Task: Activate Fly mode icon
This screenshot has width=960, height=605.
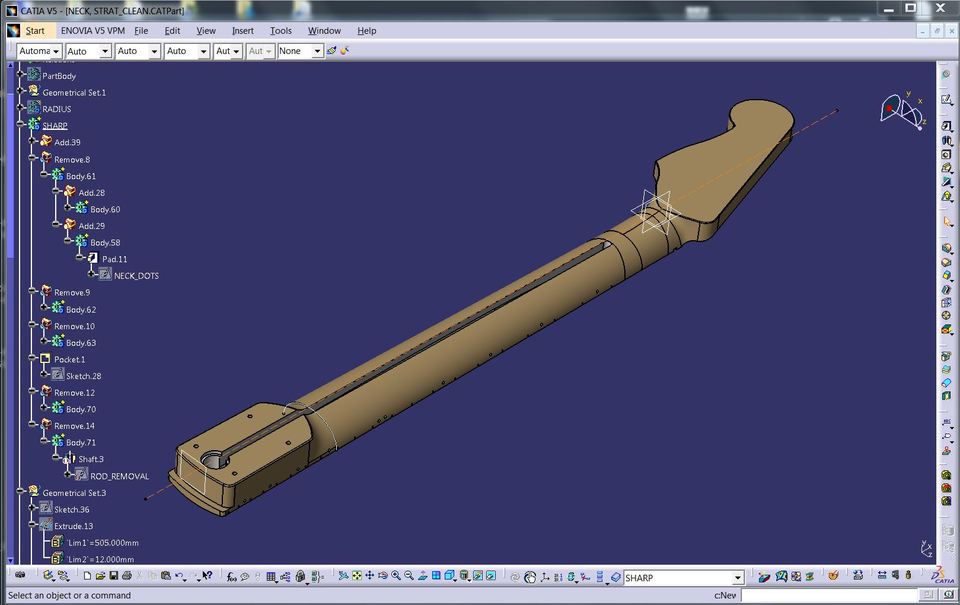Action: [x=343, y=576]
